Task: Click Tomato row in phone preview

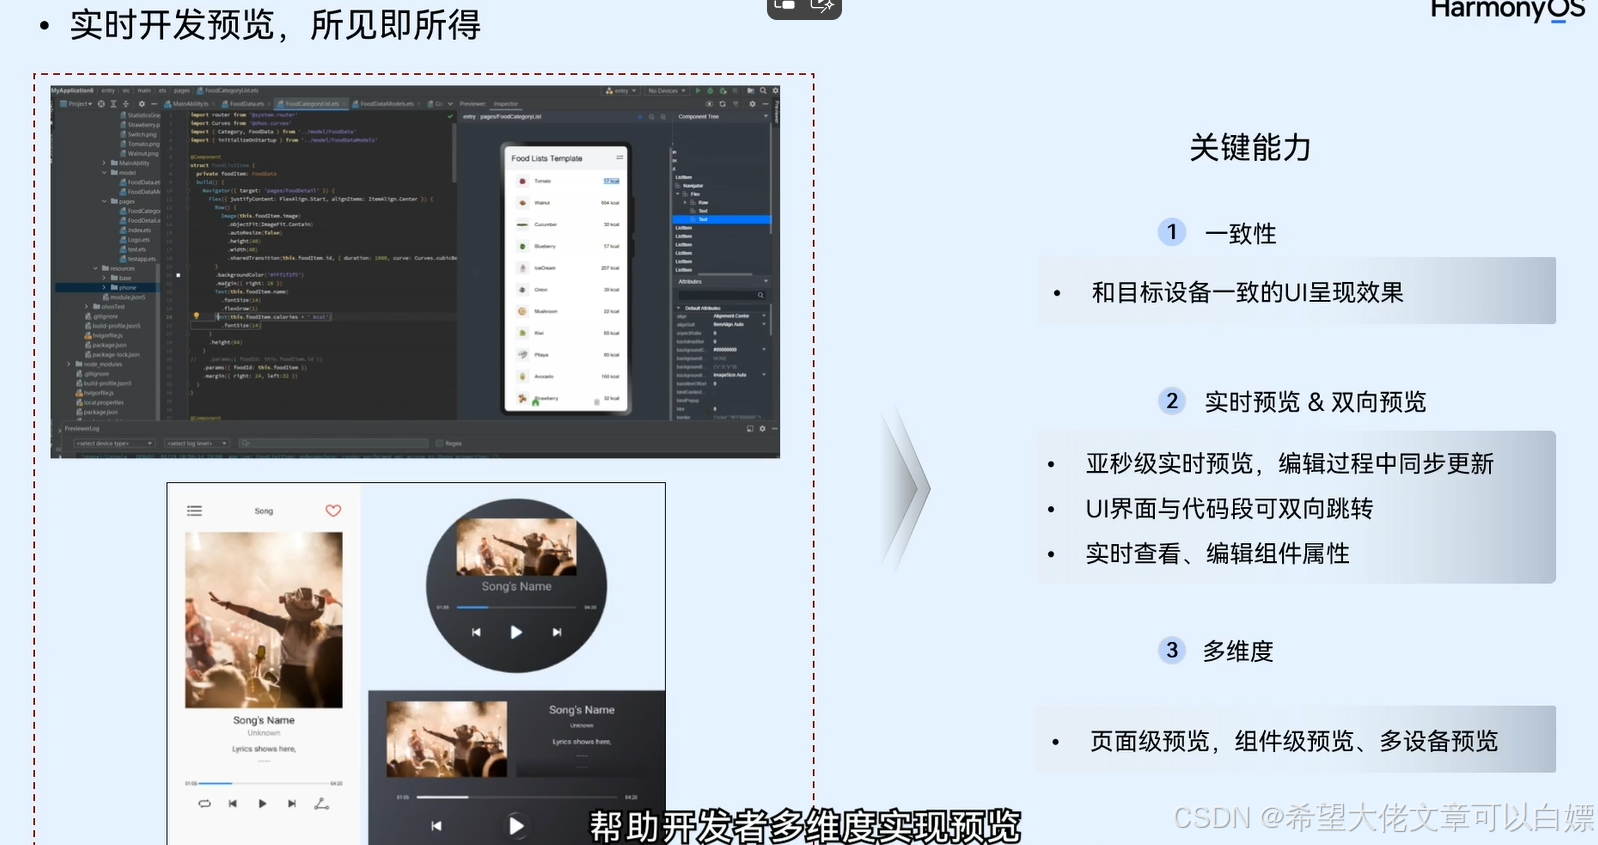Action: 566,181
